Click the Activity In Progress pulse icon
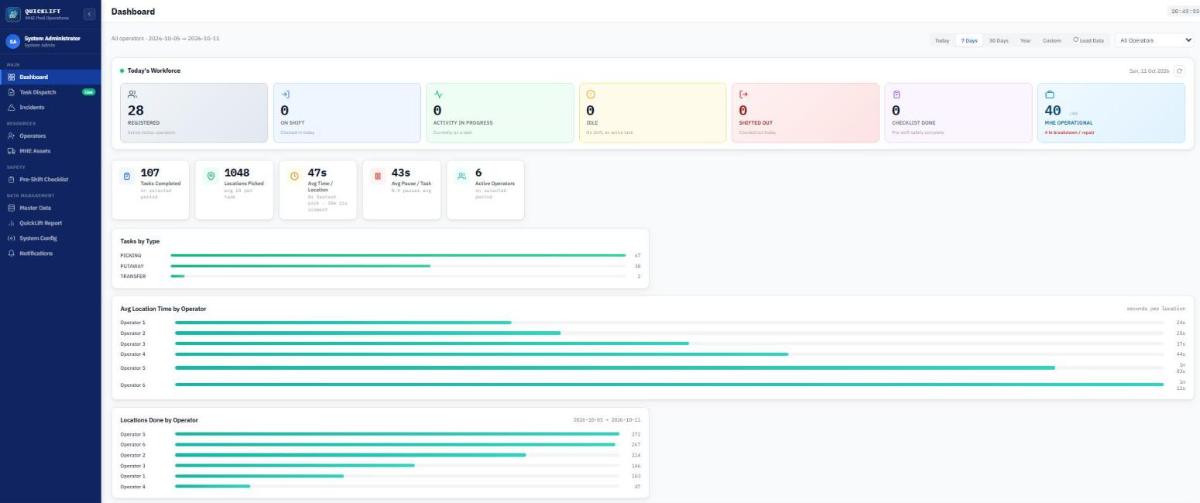1200x503 pixels. pos(438,94)
